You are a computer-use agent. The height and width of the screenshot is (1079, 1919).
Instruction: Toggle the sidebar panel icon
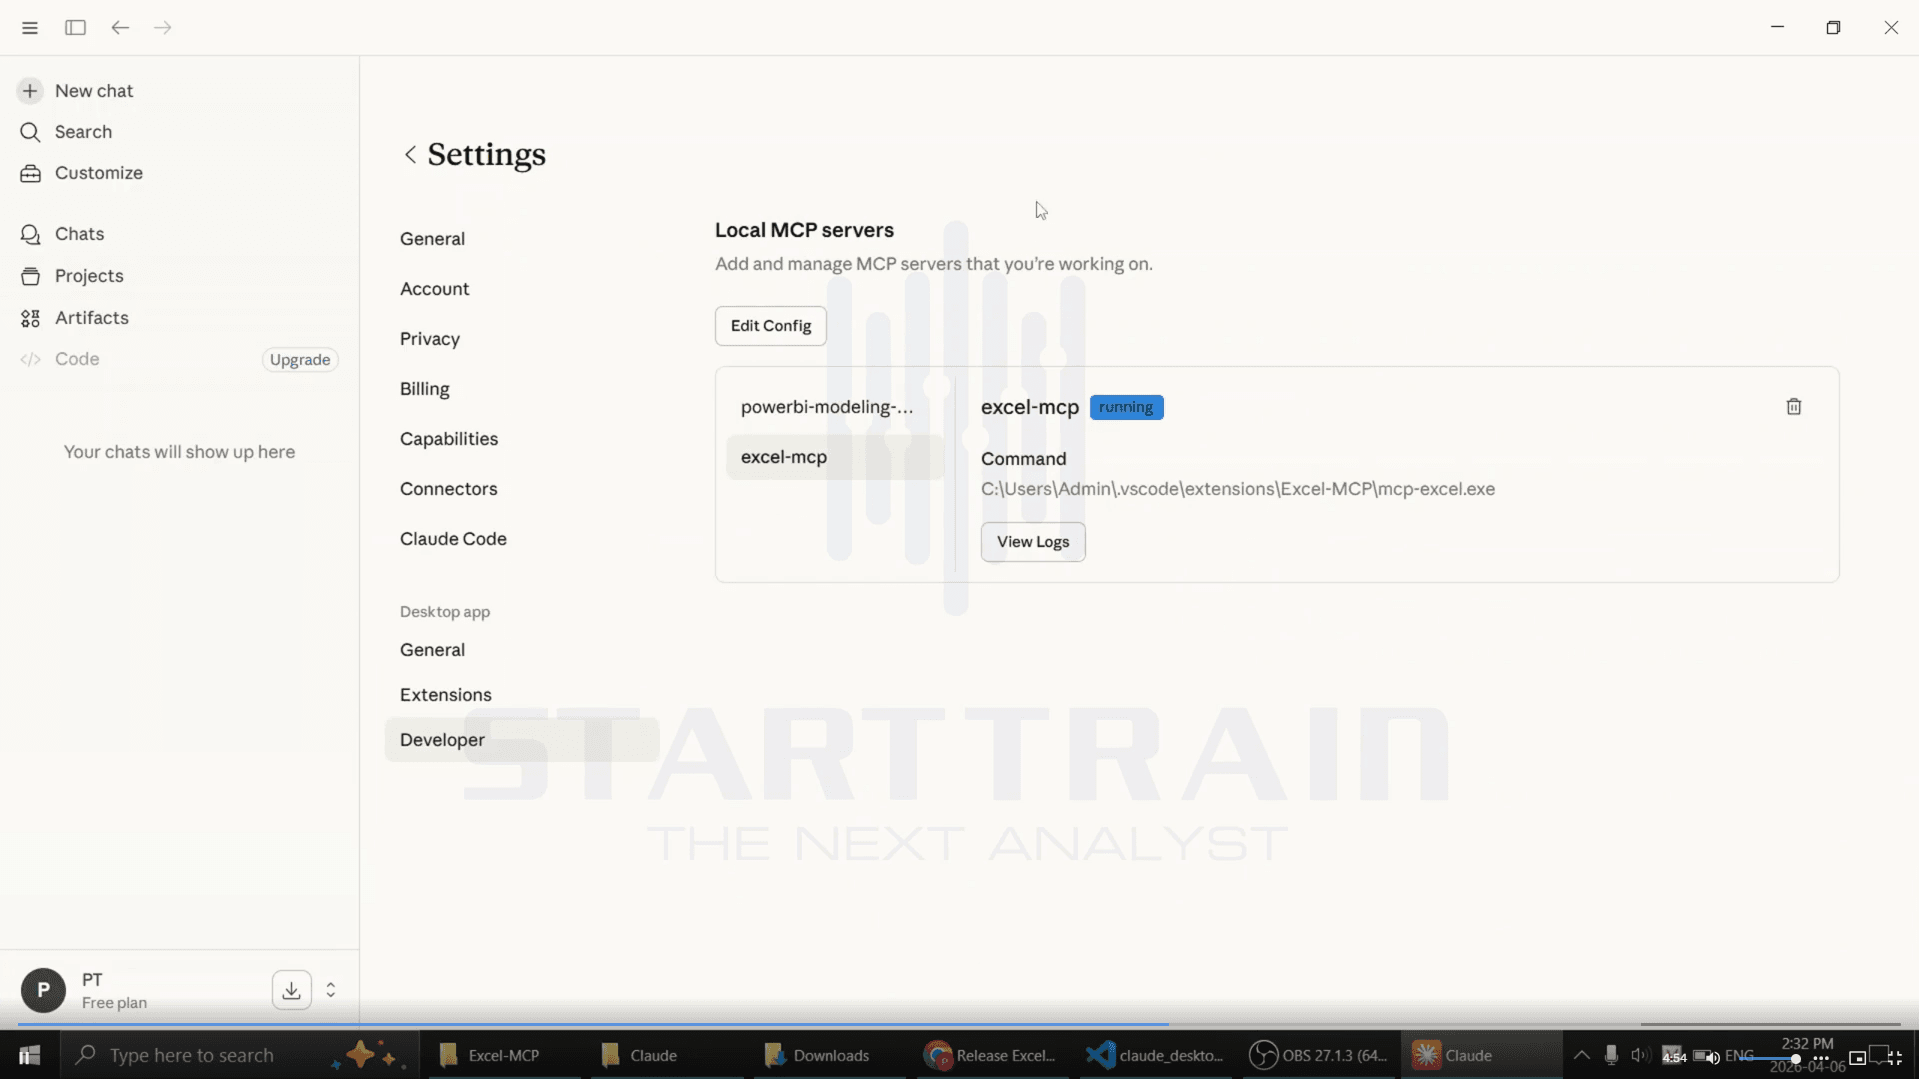coord(75,28)
